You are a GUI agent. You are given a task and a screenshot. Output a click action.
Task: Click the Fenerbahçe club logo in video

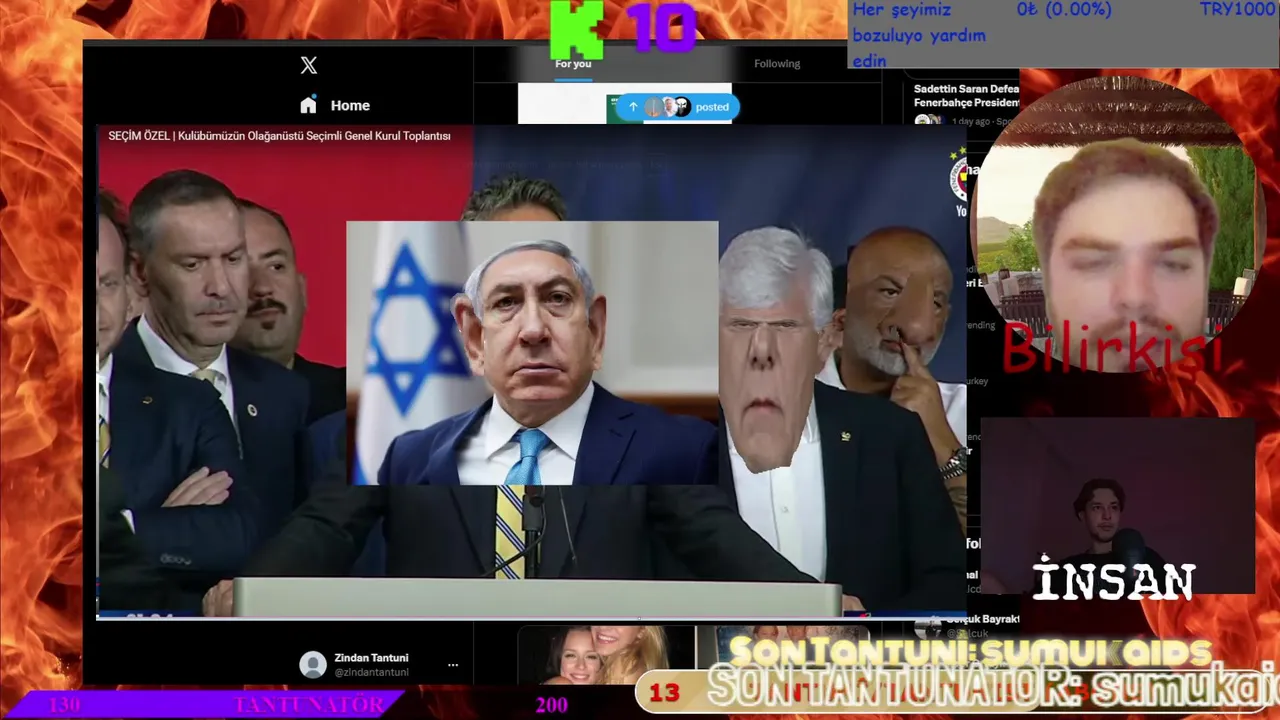[959, 178]
